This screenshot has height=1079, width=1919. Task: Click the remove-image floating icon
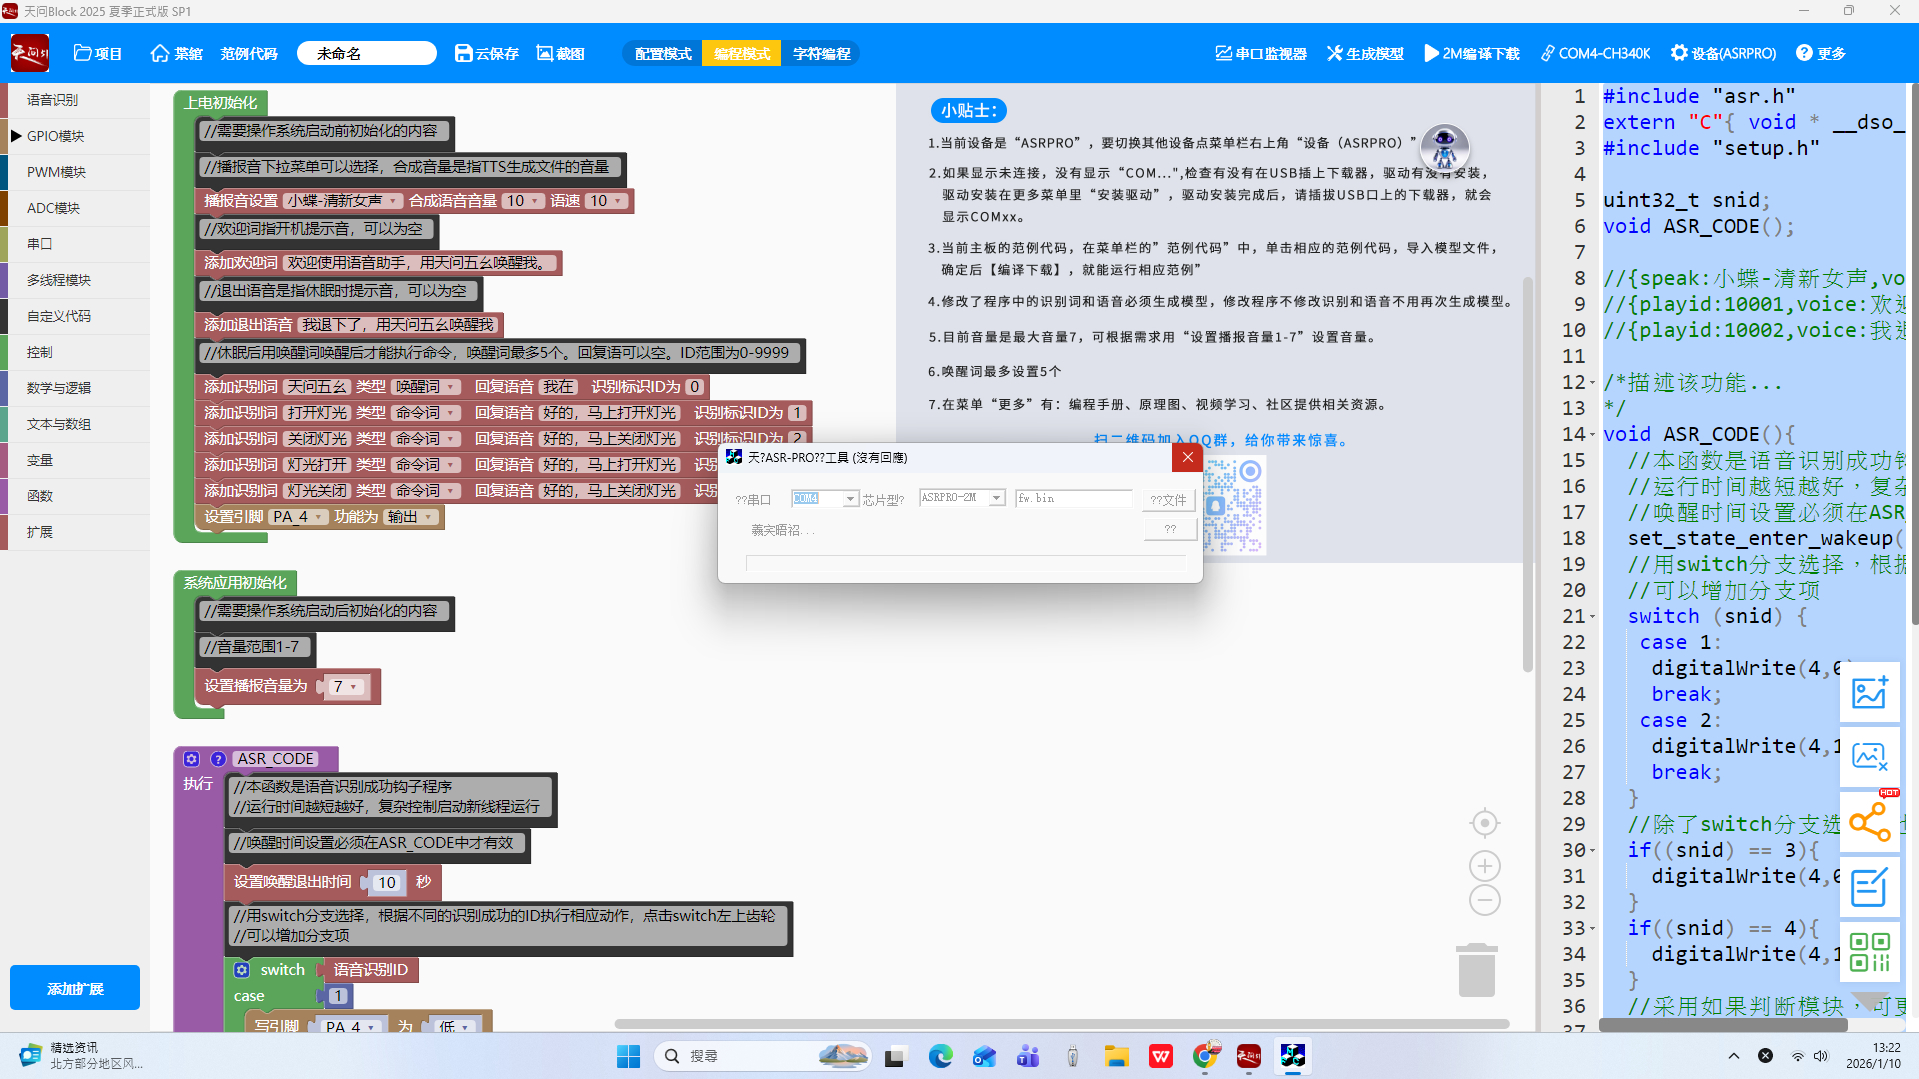(1869, 757)
